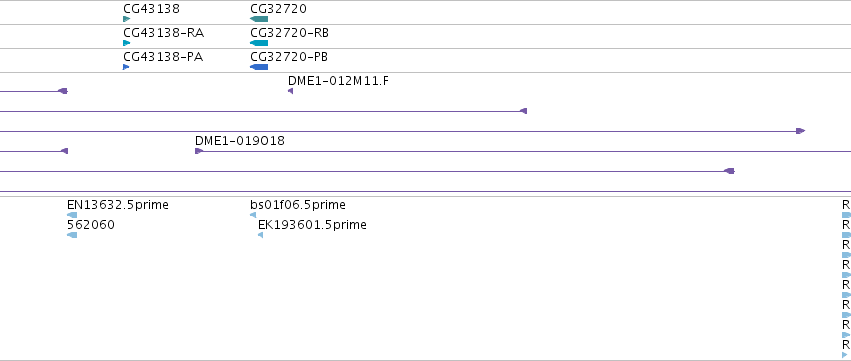Select the topmost light-blue arrow glyph at the right edge
Screen dimensions: 851x361
coord(846,215)
